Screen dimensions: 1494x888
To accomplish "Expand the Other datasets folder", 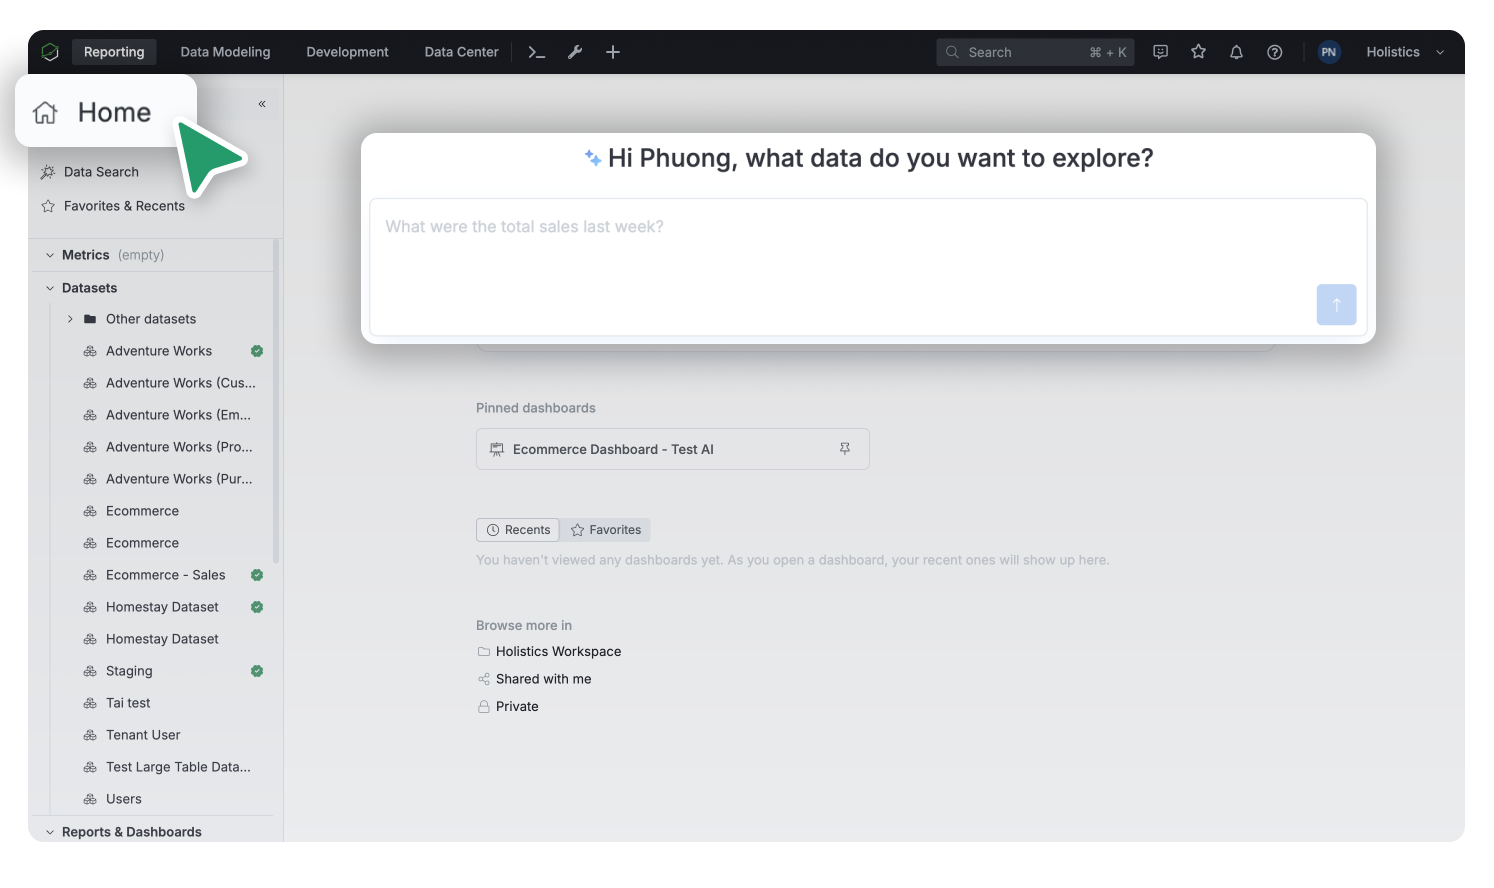I will coord(70,319).
